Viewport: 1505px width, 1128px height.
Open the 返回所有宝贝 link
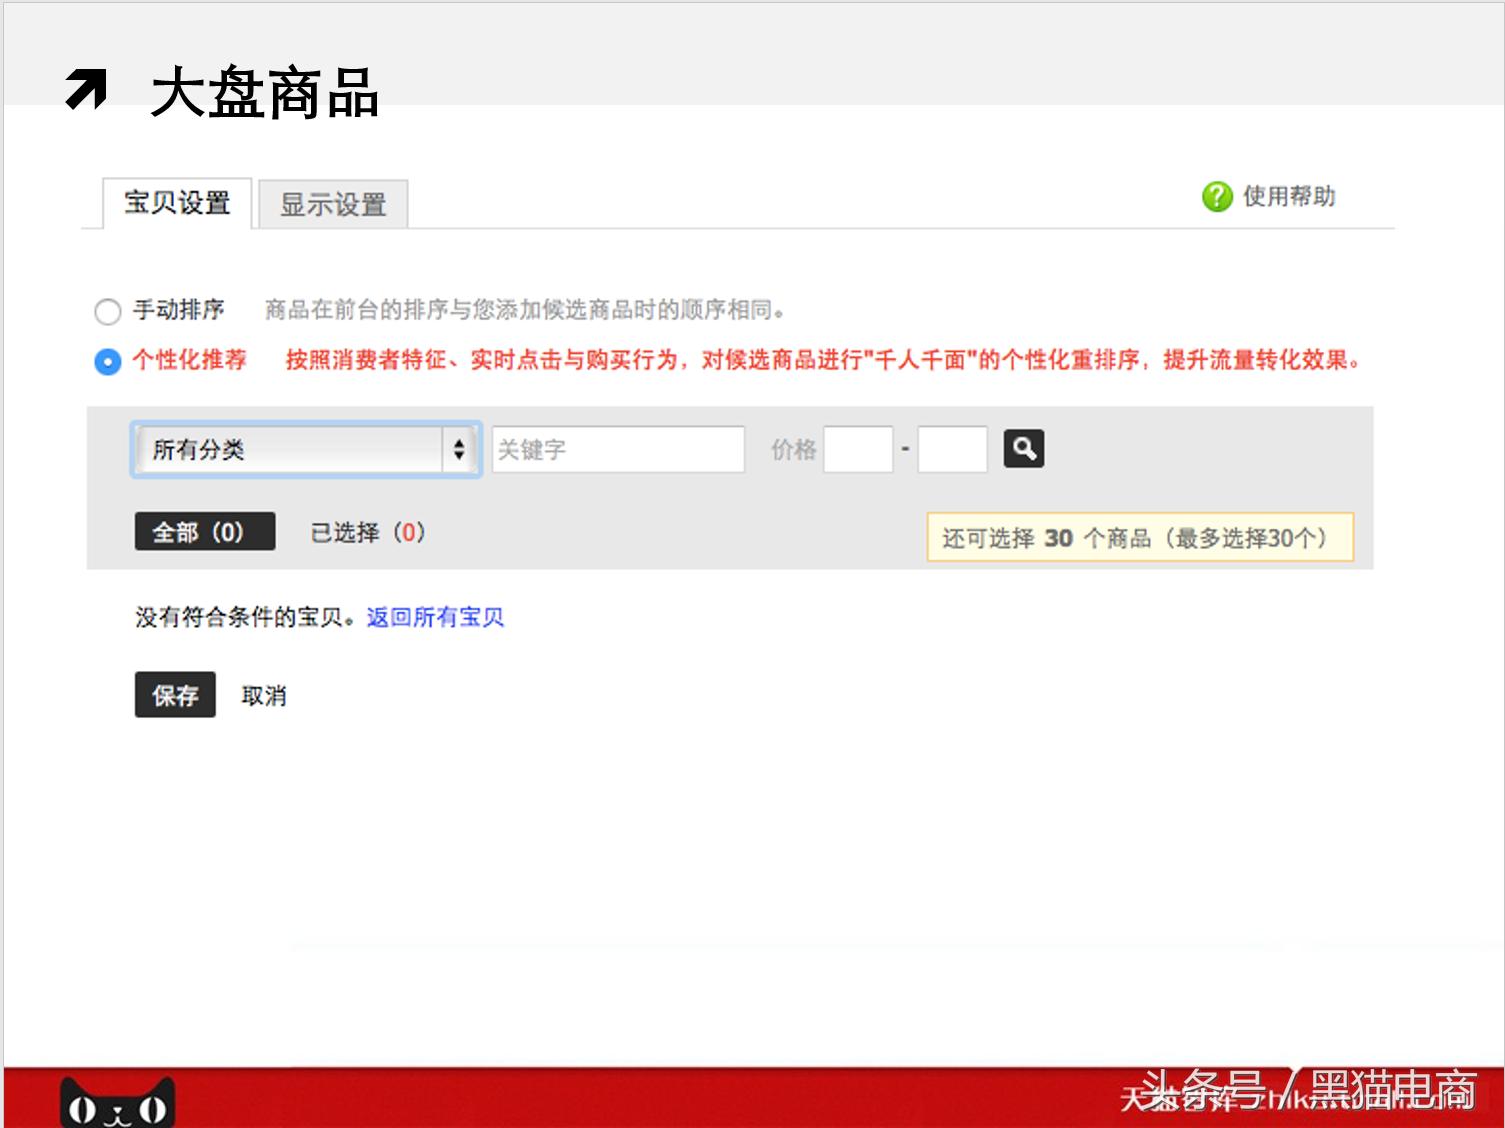[435, 617]
